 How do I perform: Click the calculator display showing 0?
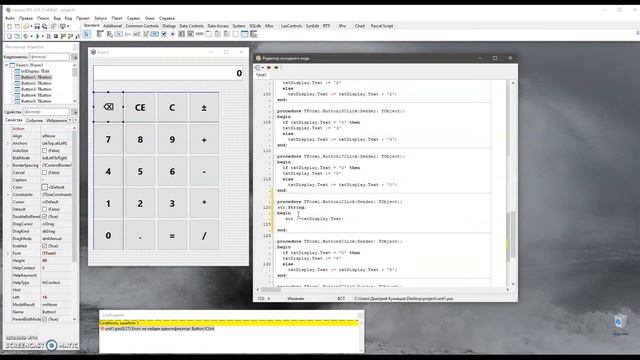pyautogui.click(x=168, y=73)
